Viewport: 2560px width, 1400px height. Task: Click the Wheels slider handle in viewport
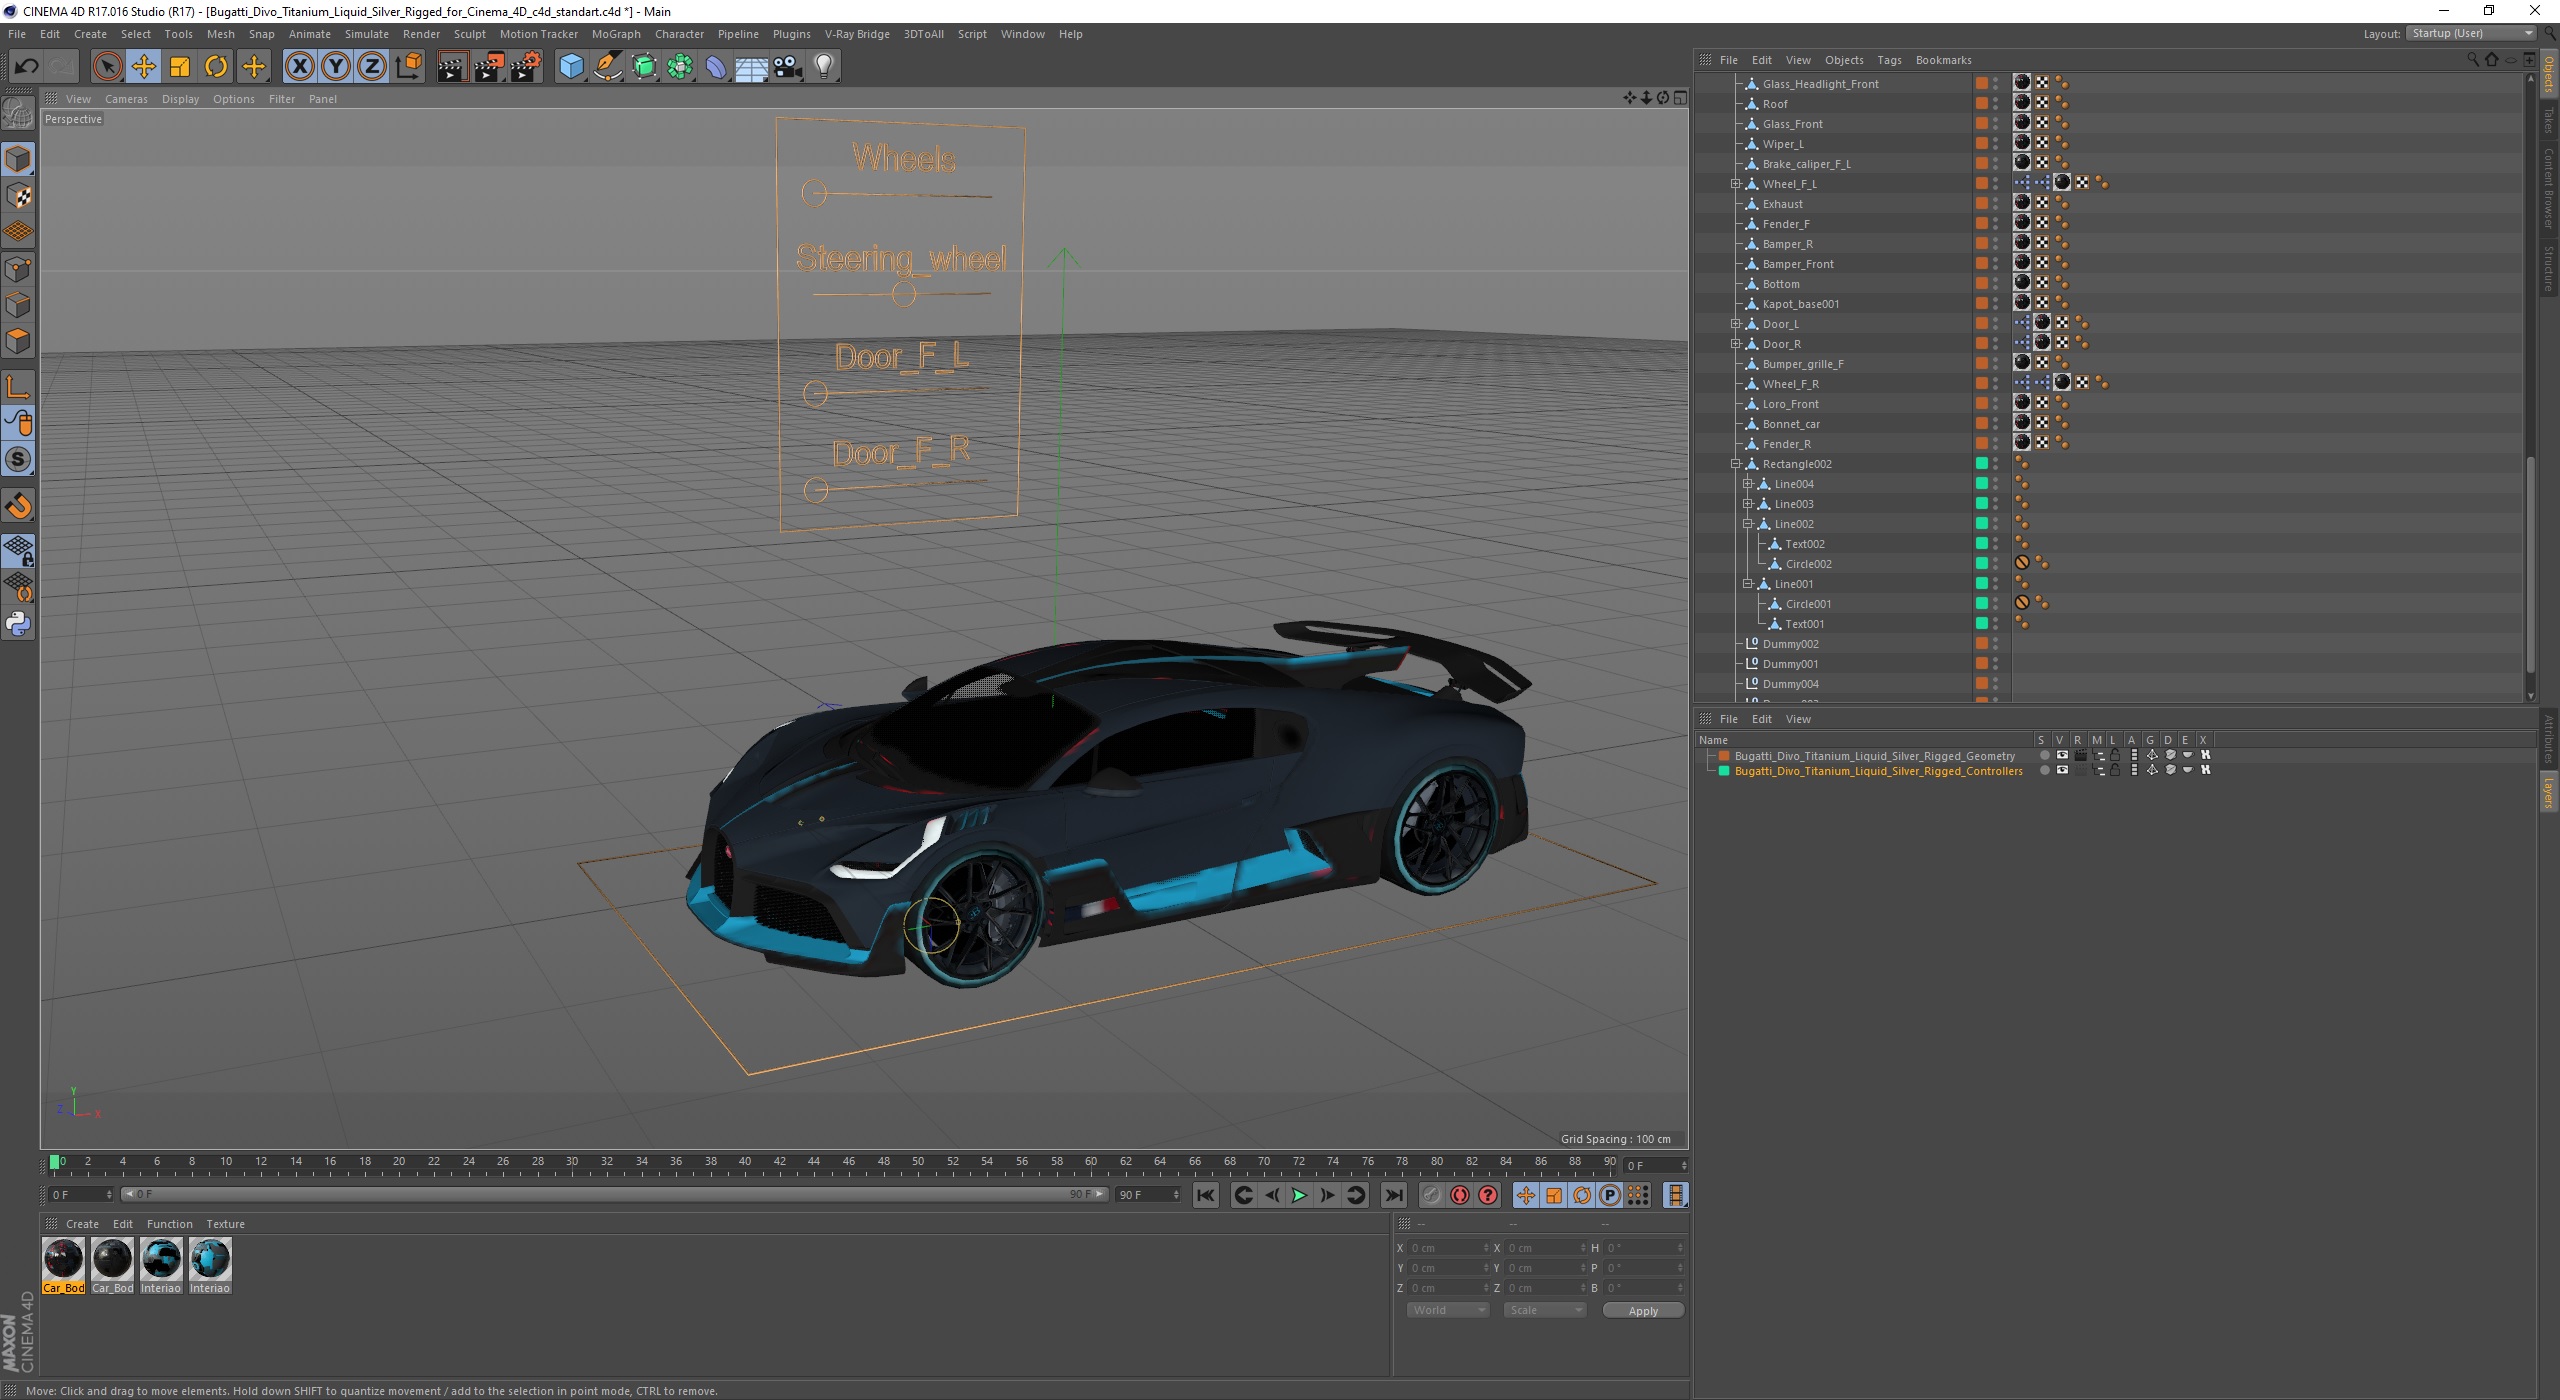click(814, 193)
